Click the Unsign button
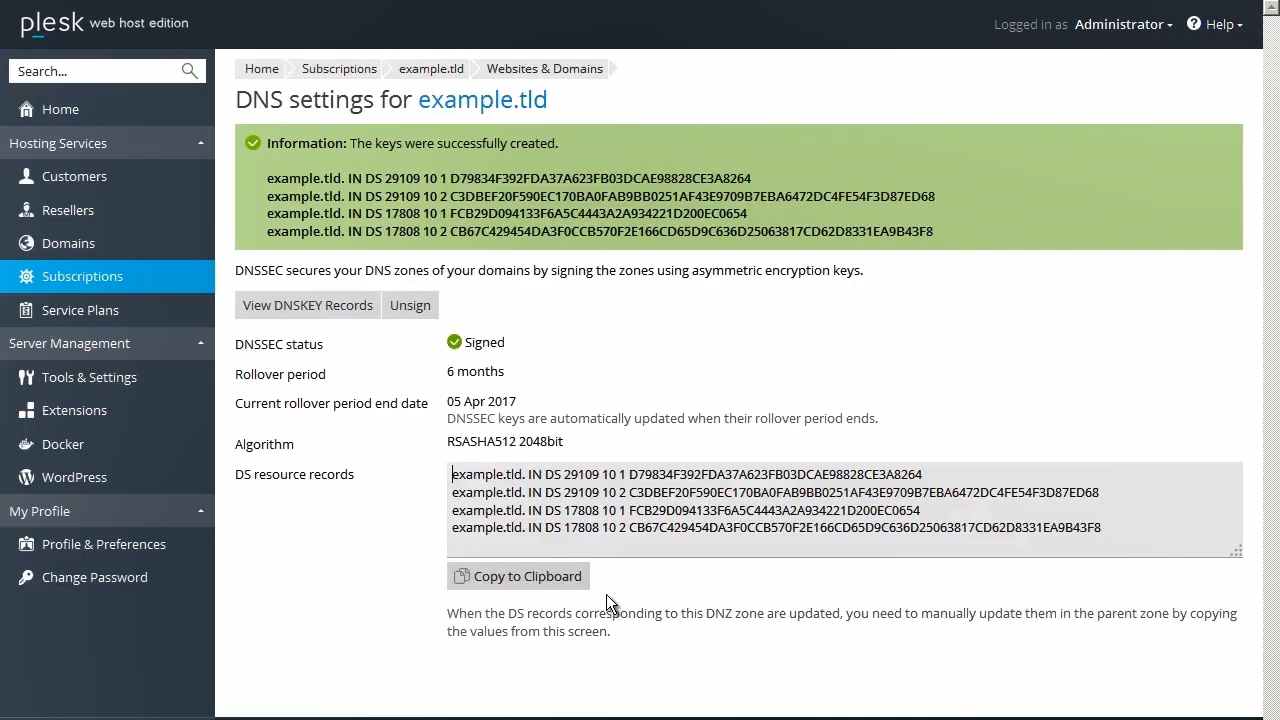This screenshot has height=720, width=1280. tap(410, 305)
